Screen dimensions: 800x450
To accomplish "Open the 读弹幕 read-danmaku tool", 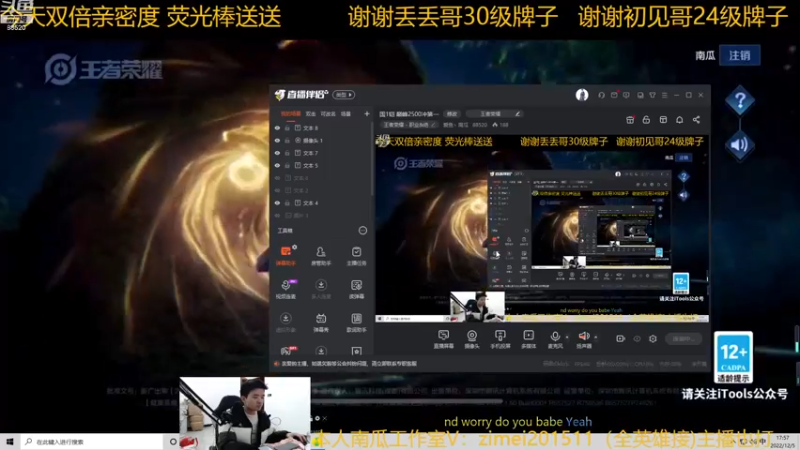I will (x=356, y=289).
